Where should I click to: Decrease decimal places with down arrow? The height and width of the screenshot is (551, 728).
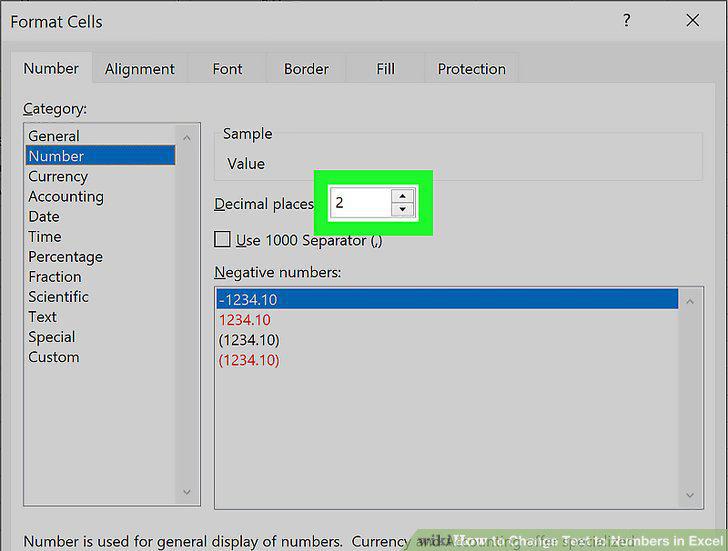coord(403,210)
